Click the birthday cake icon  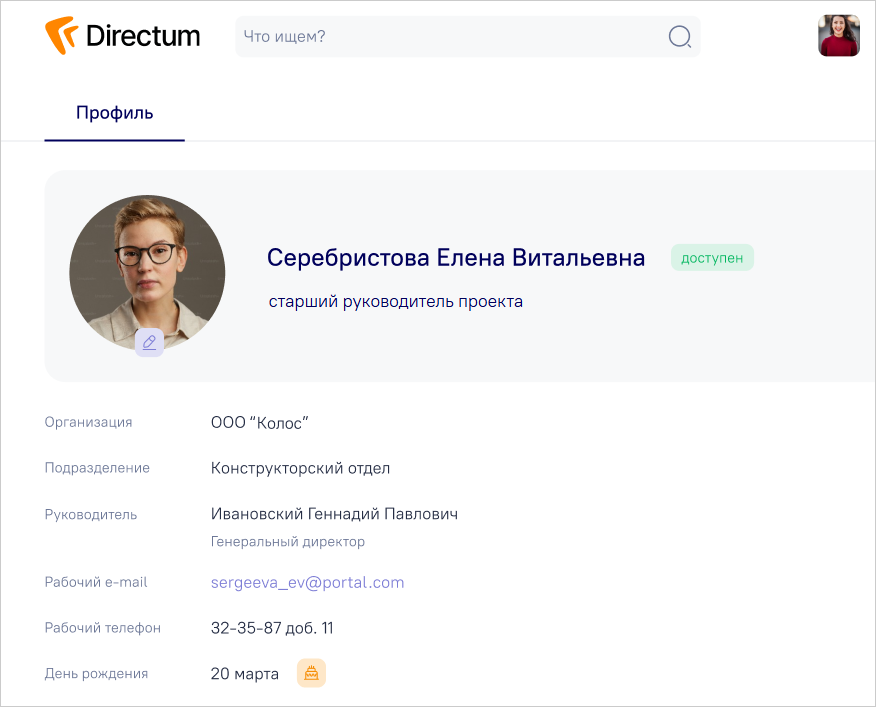311,673
